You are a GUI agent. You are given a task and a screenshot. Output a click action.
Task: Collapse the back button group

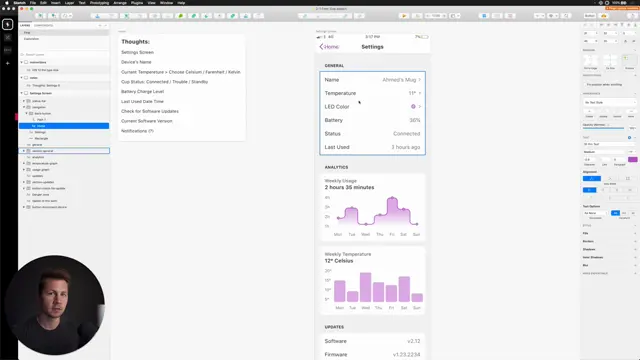pos(27,113)
